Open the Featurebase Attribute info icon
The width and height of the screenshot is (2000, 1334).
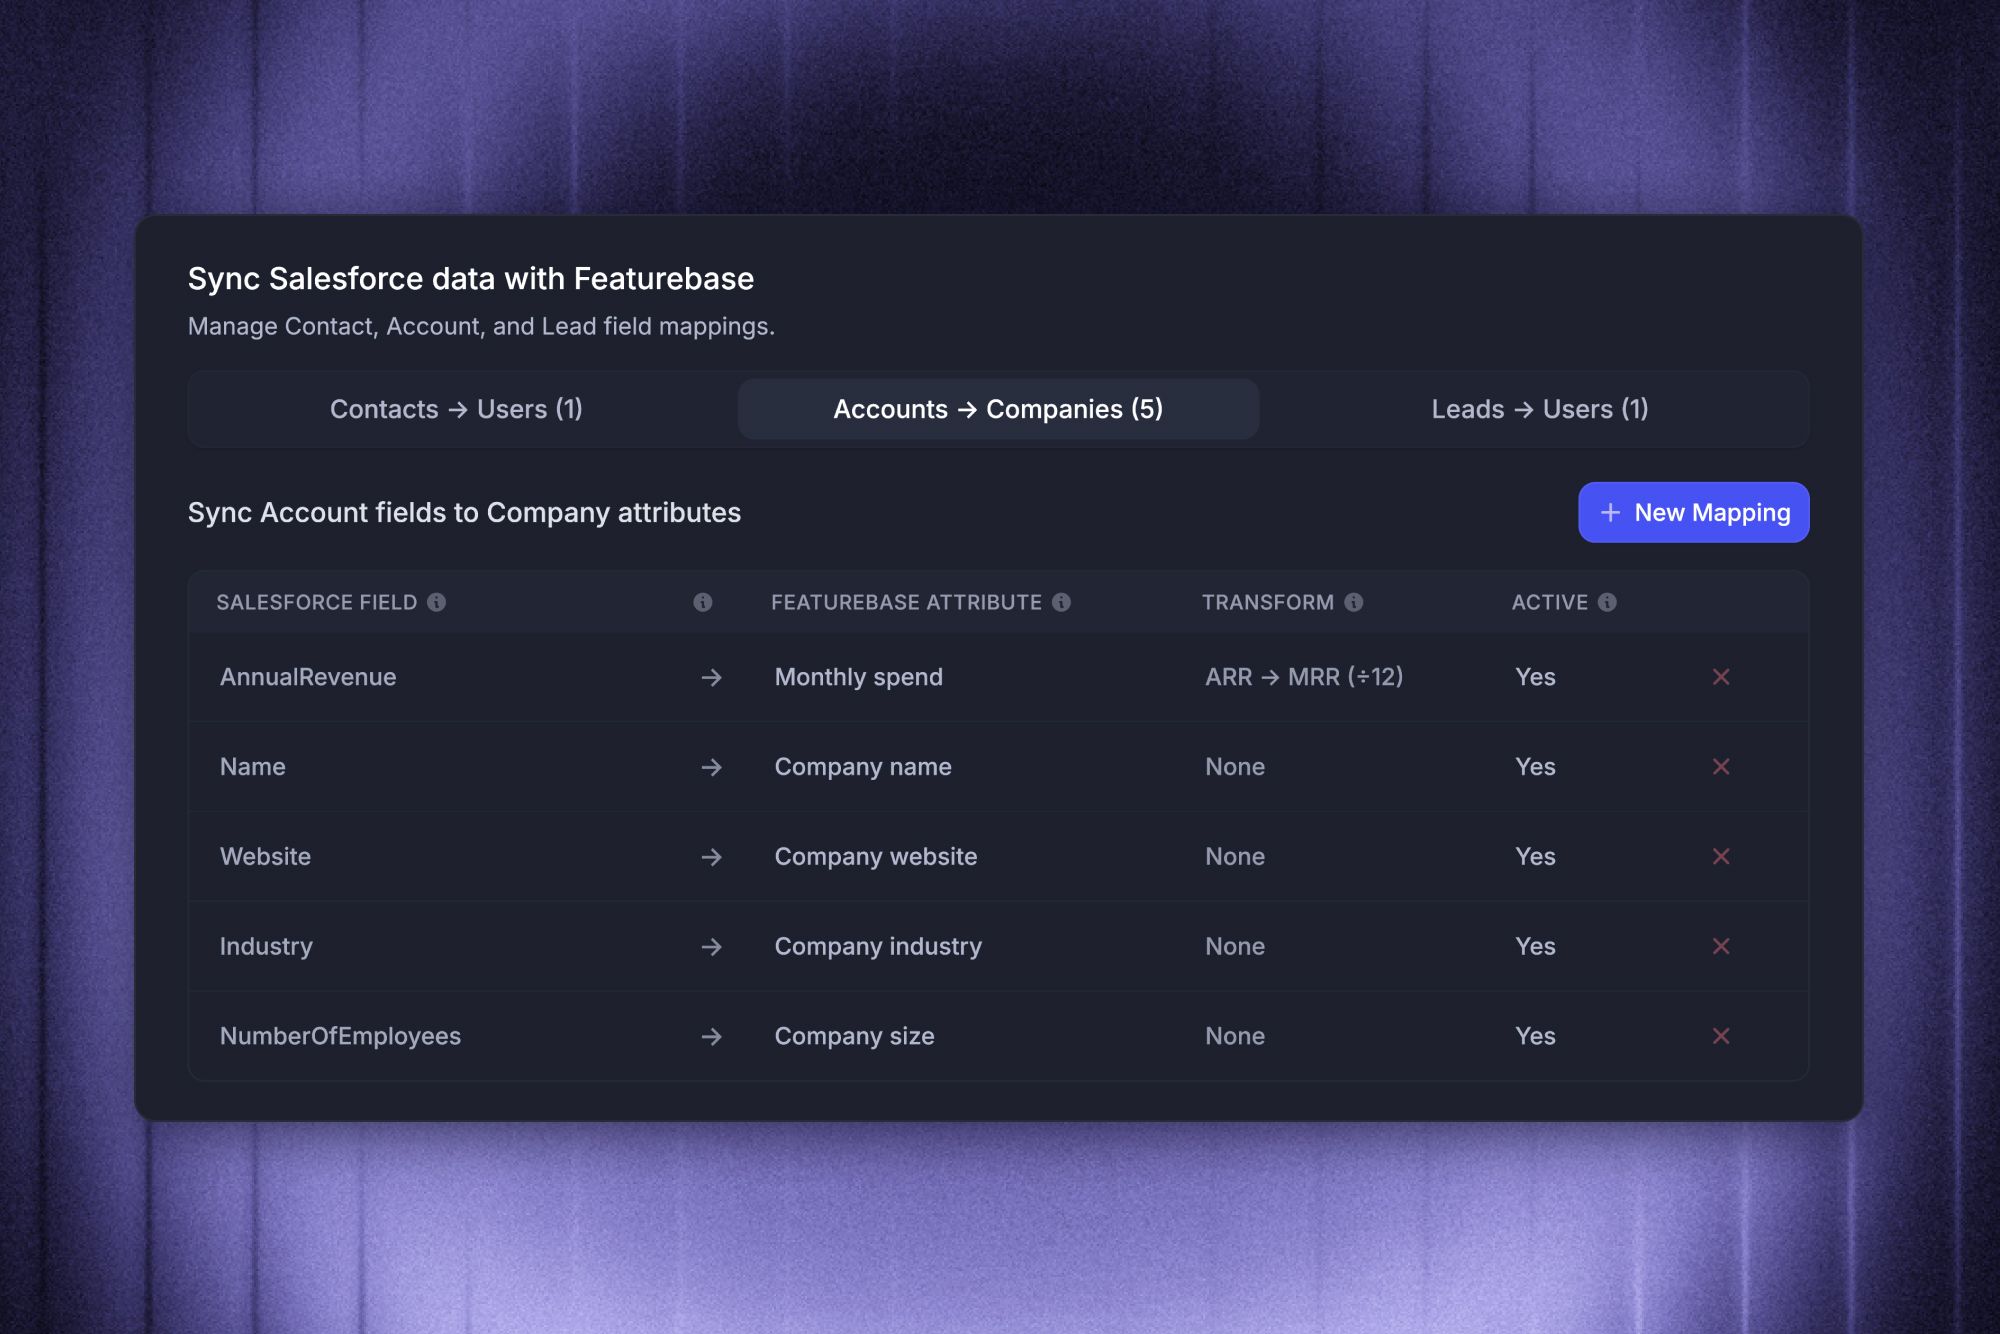tap(1062, 602)
